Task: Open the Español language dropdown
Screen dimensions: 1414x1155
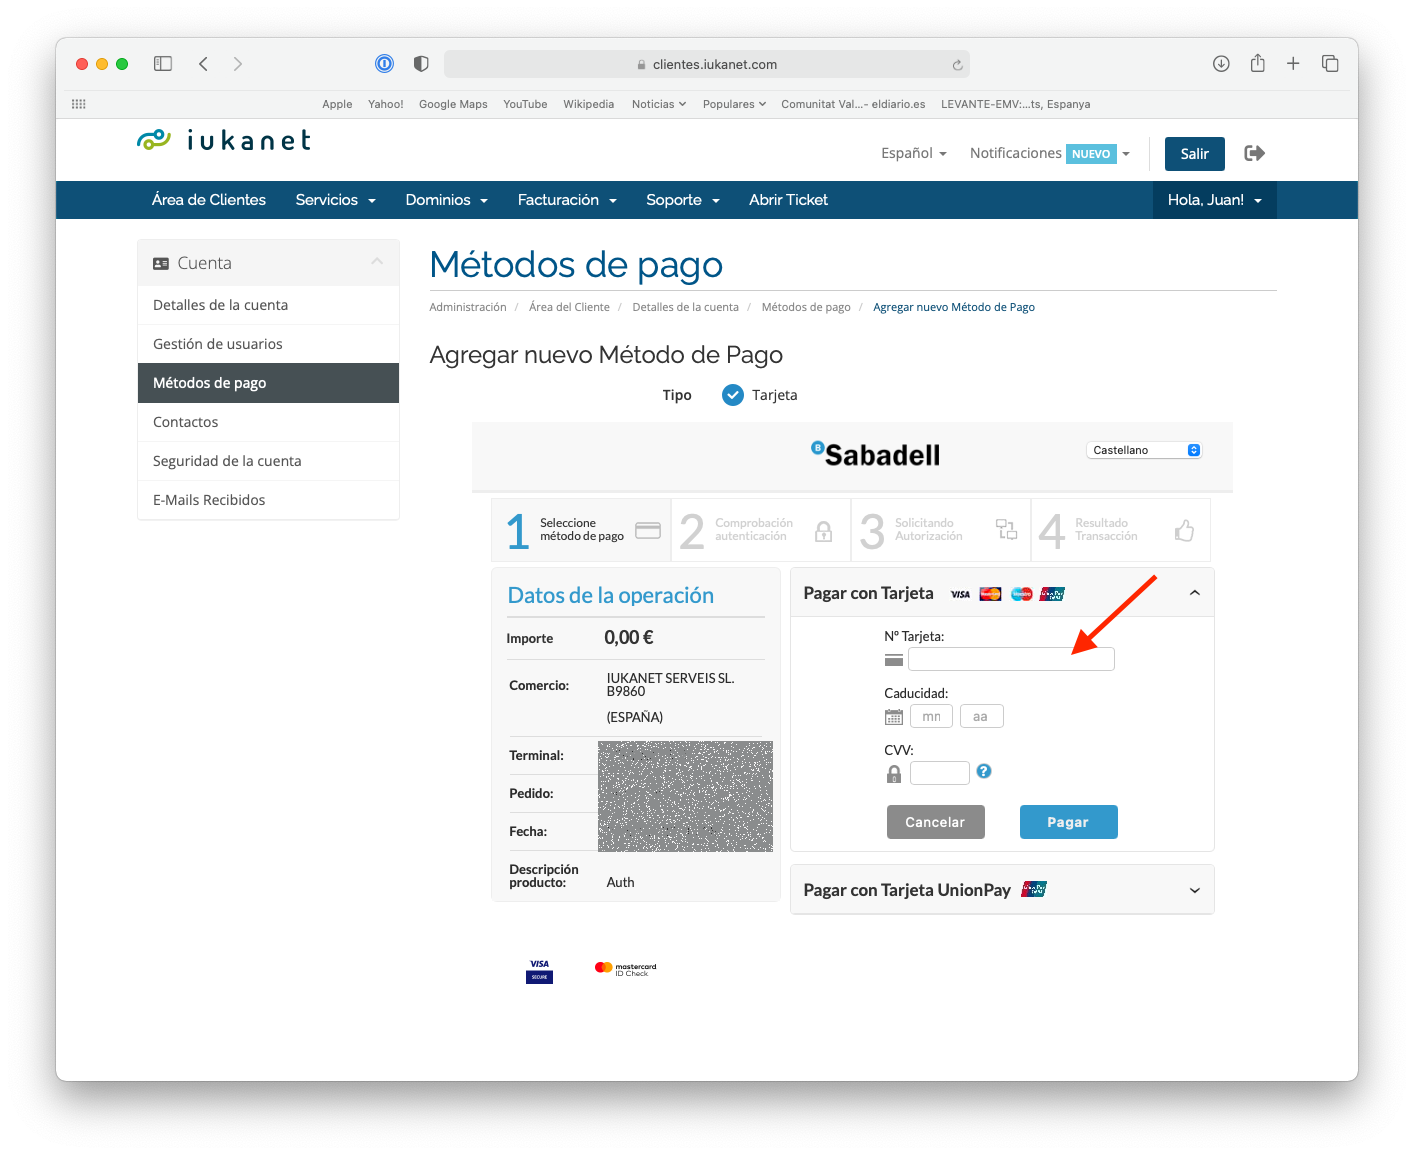Action: point(914,153)
